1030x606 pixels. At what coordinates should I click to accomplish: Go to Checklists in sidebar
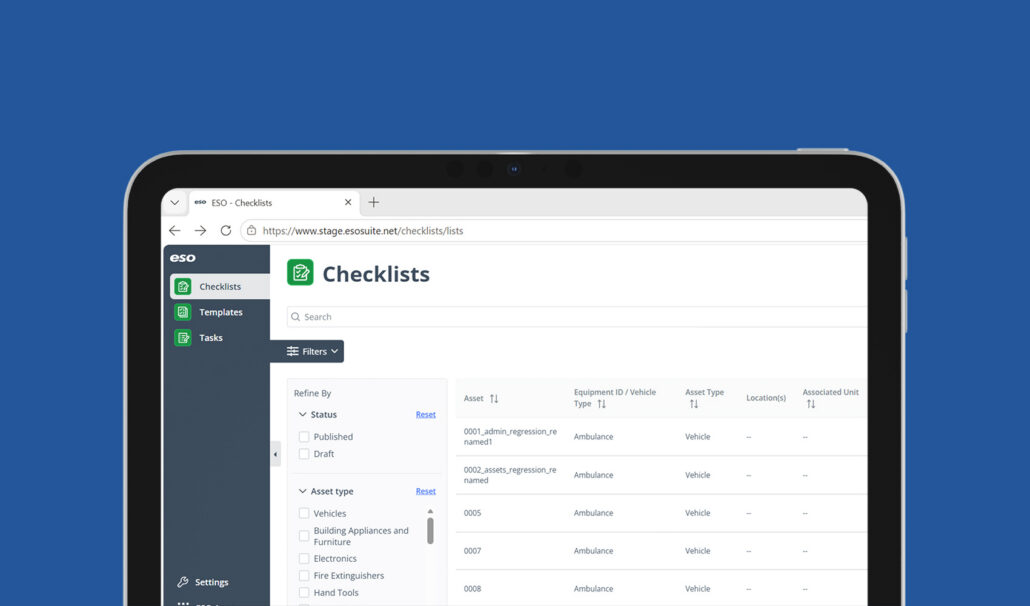pyautogui.click(x=220, y=286)
